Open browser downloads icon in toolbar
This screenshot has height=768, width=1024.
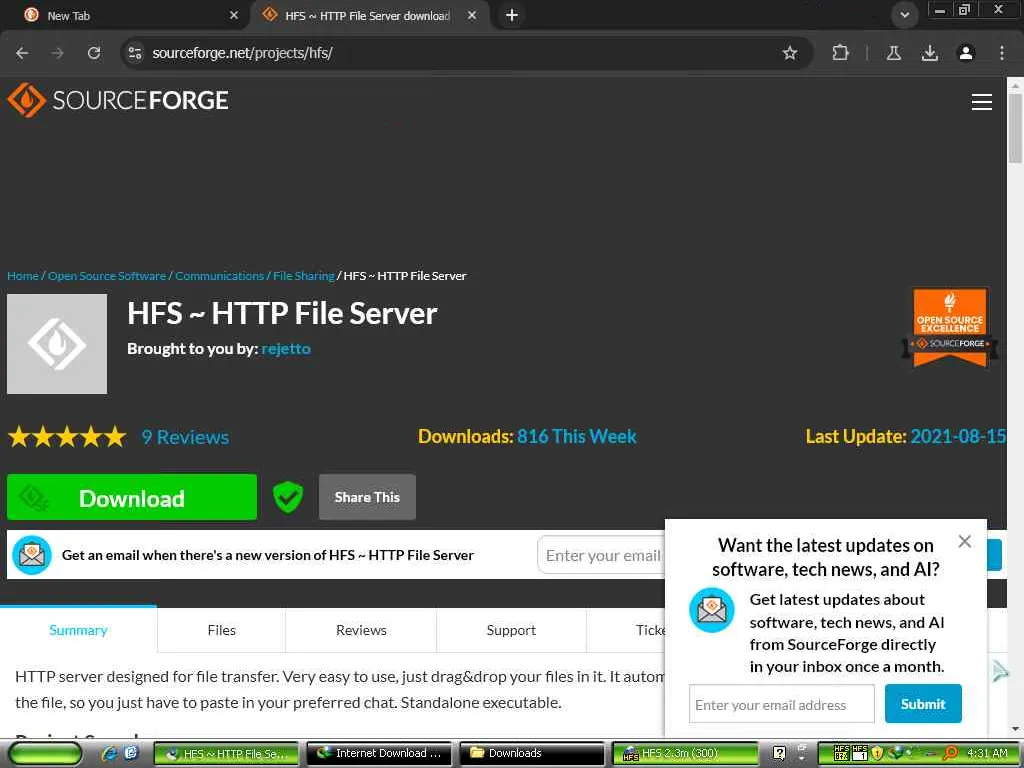coord(929,53)
